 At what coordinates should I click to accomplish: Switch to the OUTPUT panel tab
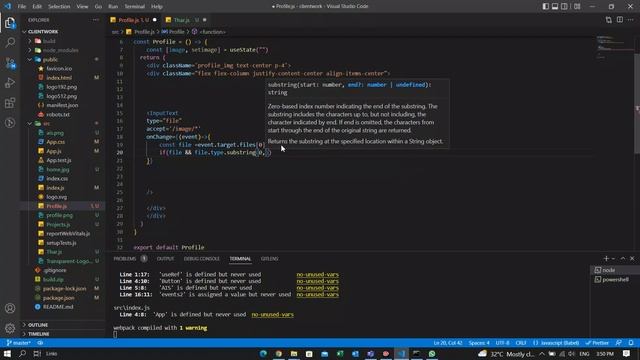pyautogui.click(x=165, y=259)
